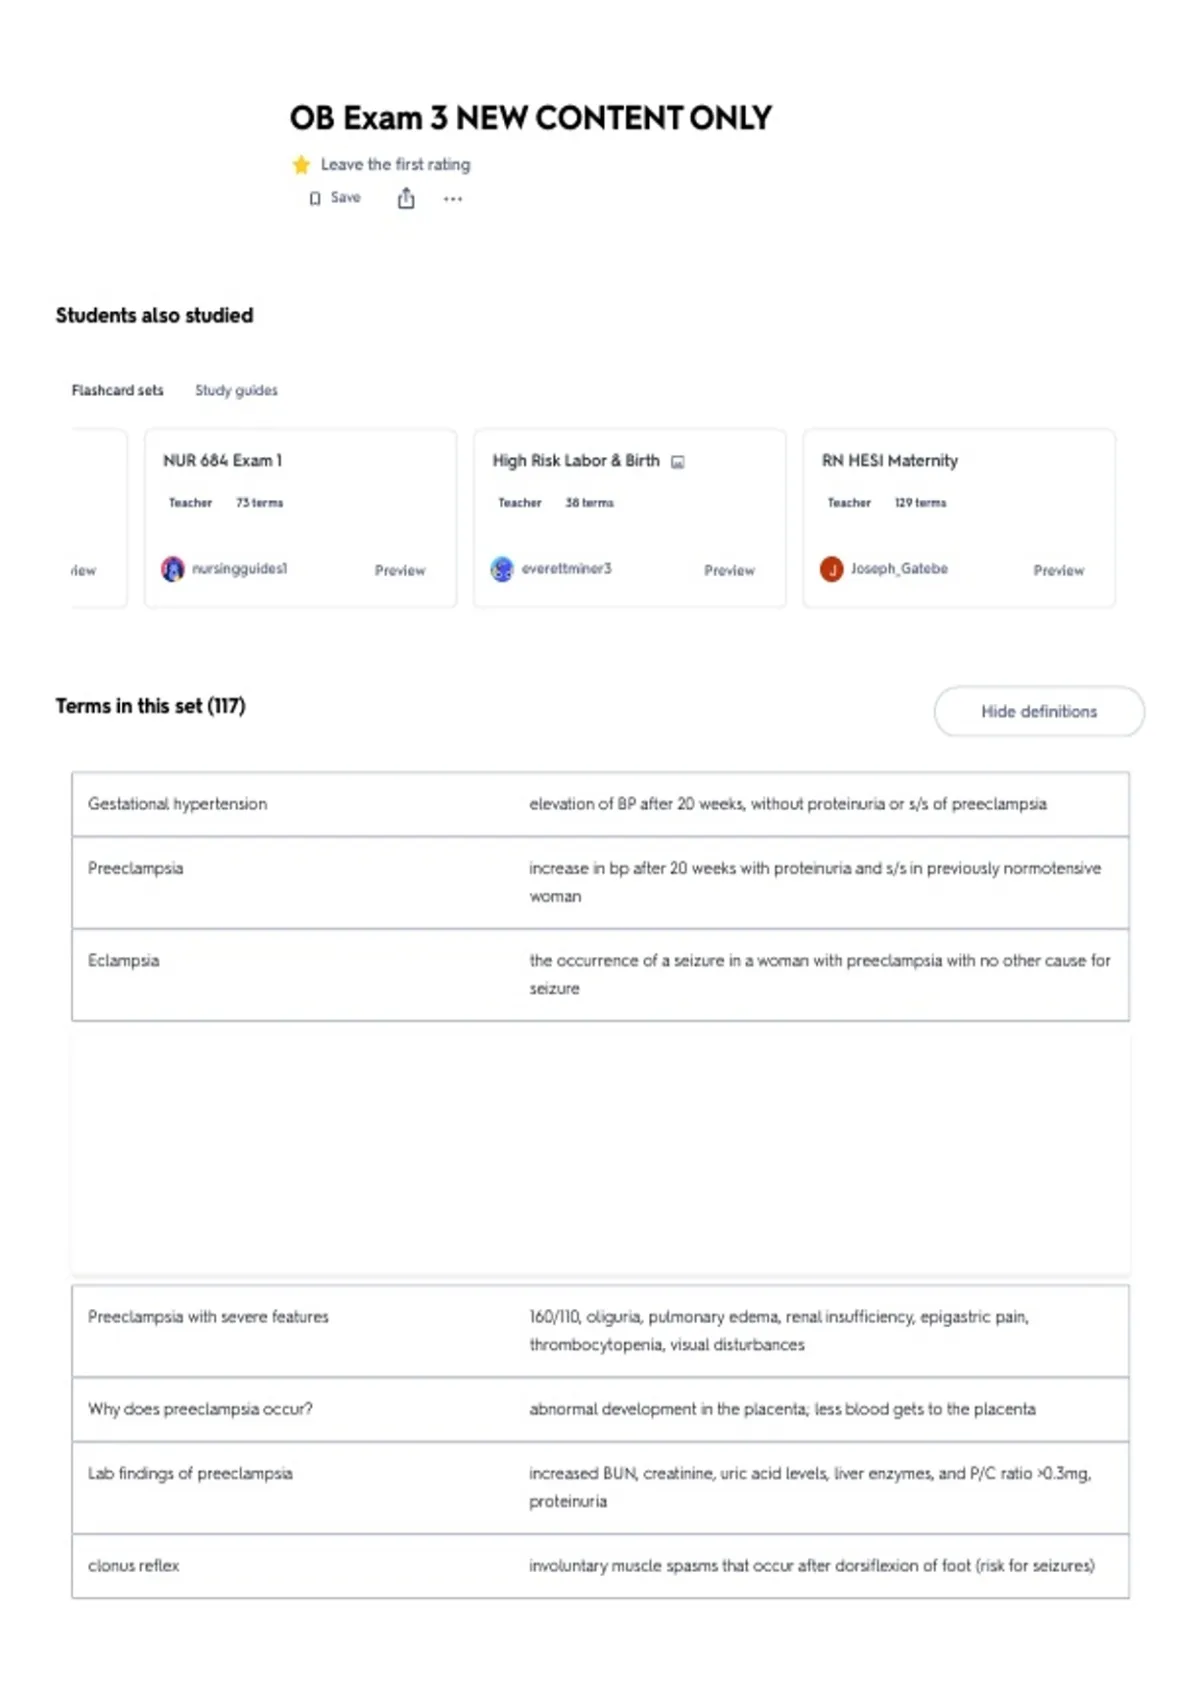Screen dimensions: 1200x1700
Task: Open the three-dots more options menu
Action: (x=453, y=199)
